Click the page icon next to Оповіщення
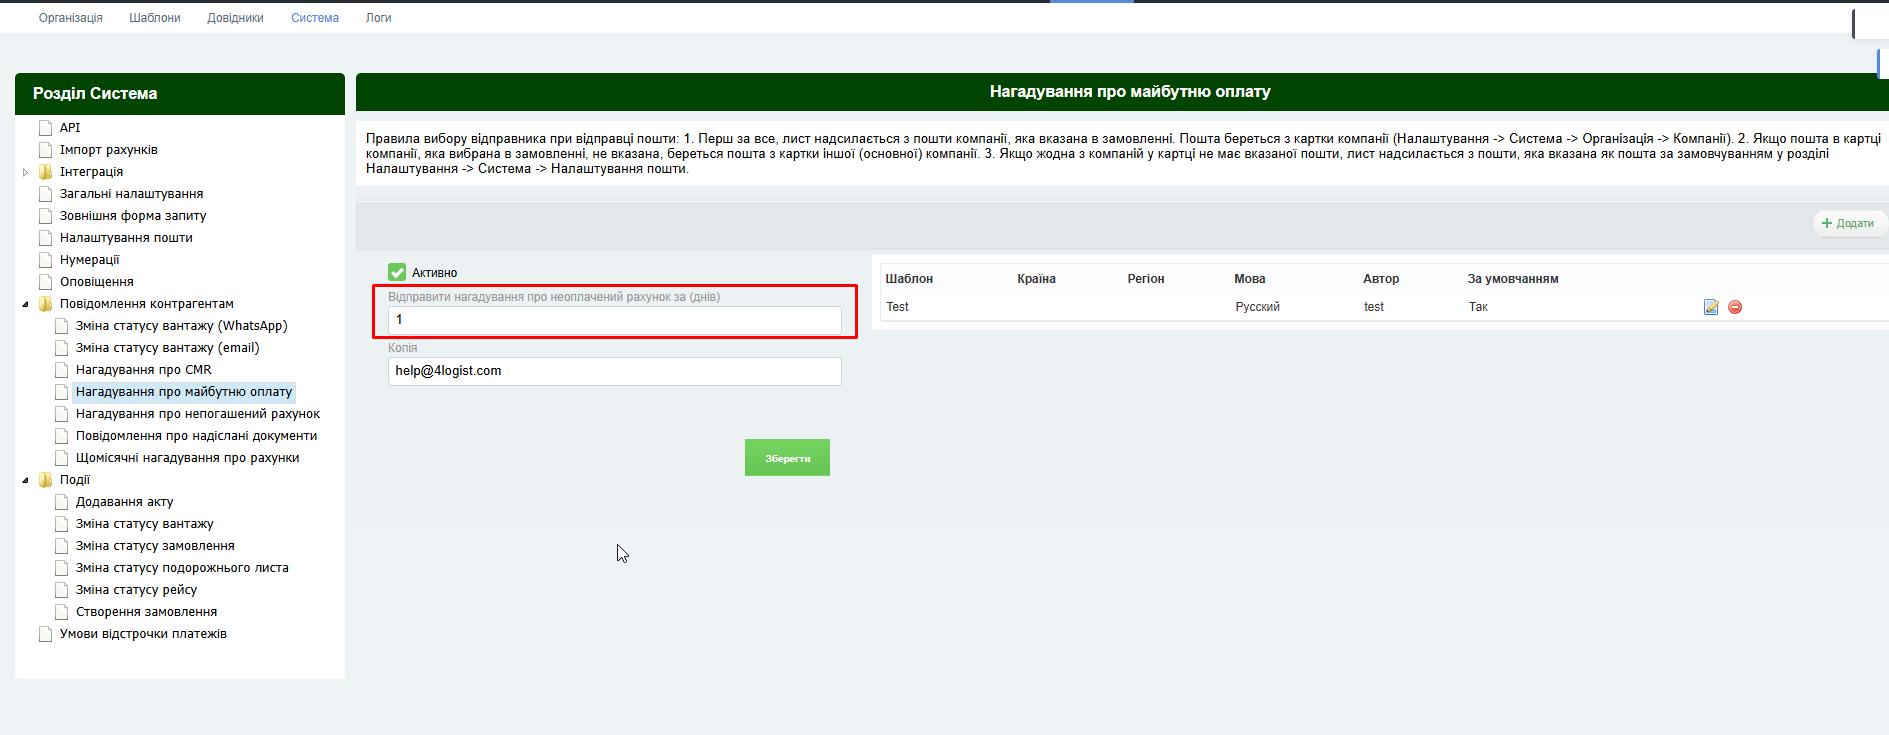 (x=45, y=282)
